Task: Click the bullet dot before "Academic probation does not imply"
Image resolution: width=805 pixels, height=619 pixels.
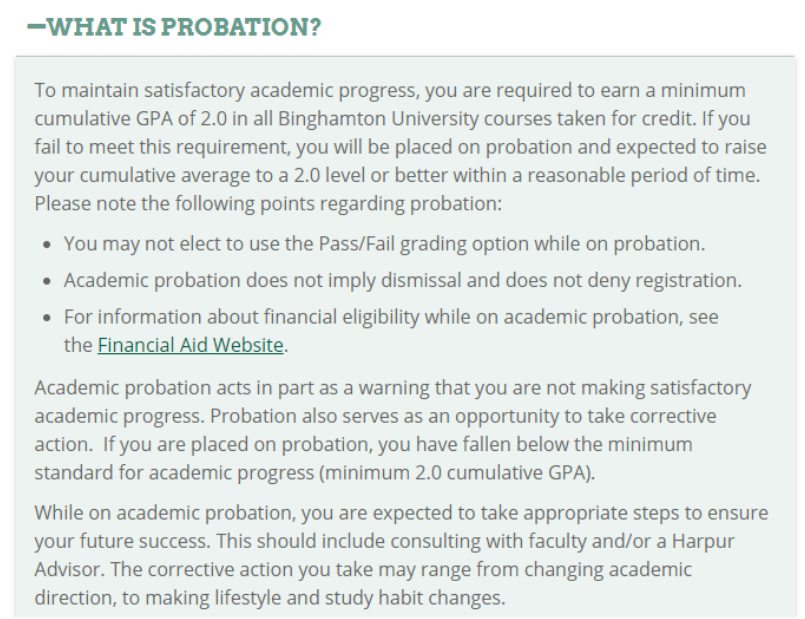Action: [49, 281]
